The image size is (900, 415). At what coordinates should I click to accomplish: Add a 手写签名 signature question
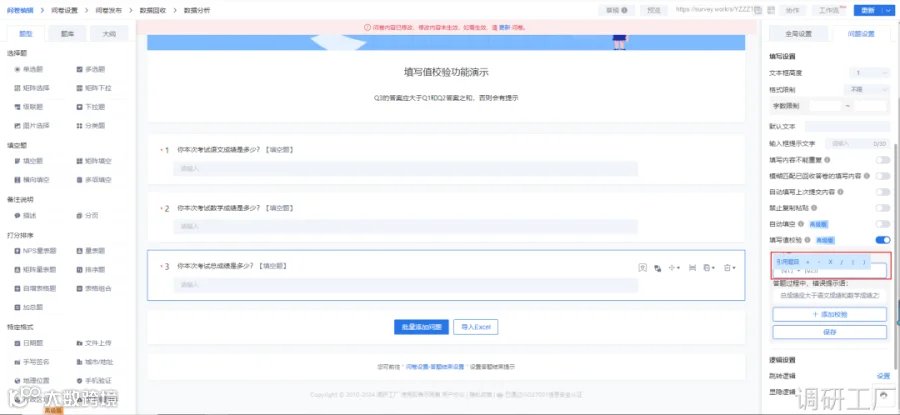(32, 362)
